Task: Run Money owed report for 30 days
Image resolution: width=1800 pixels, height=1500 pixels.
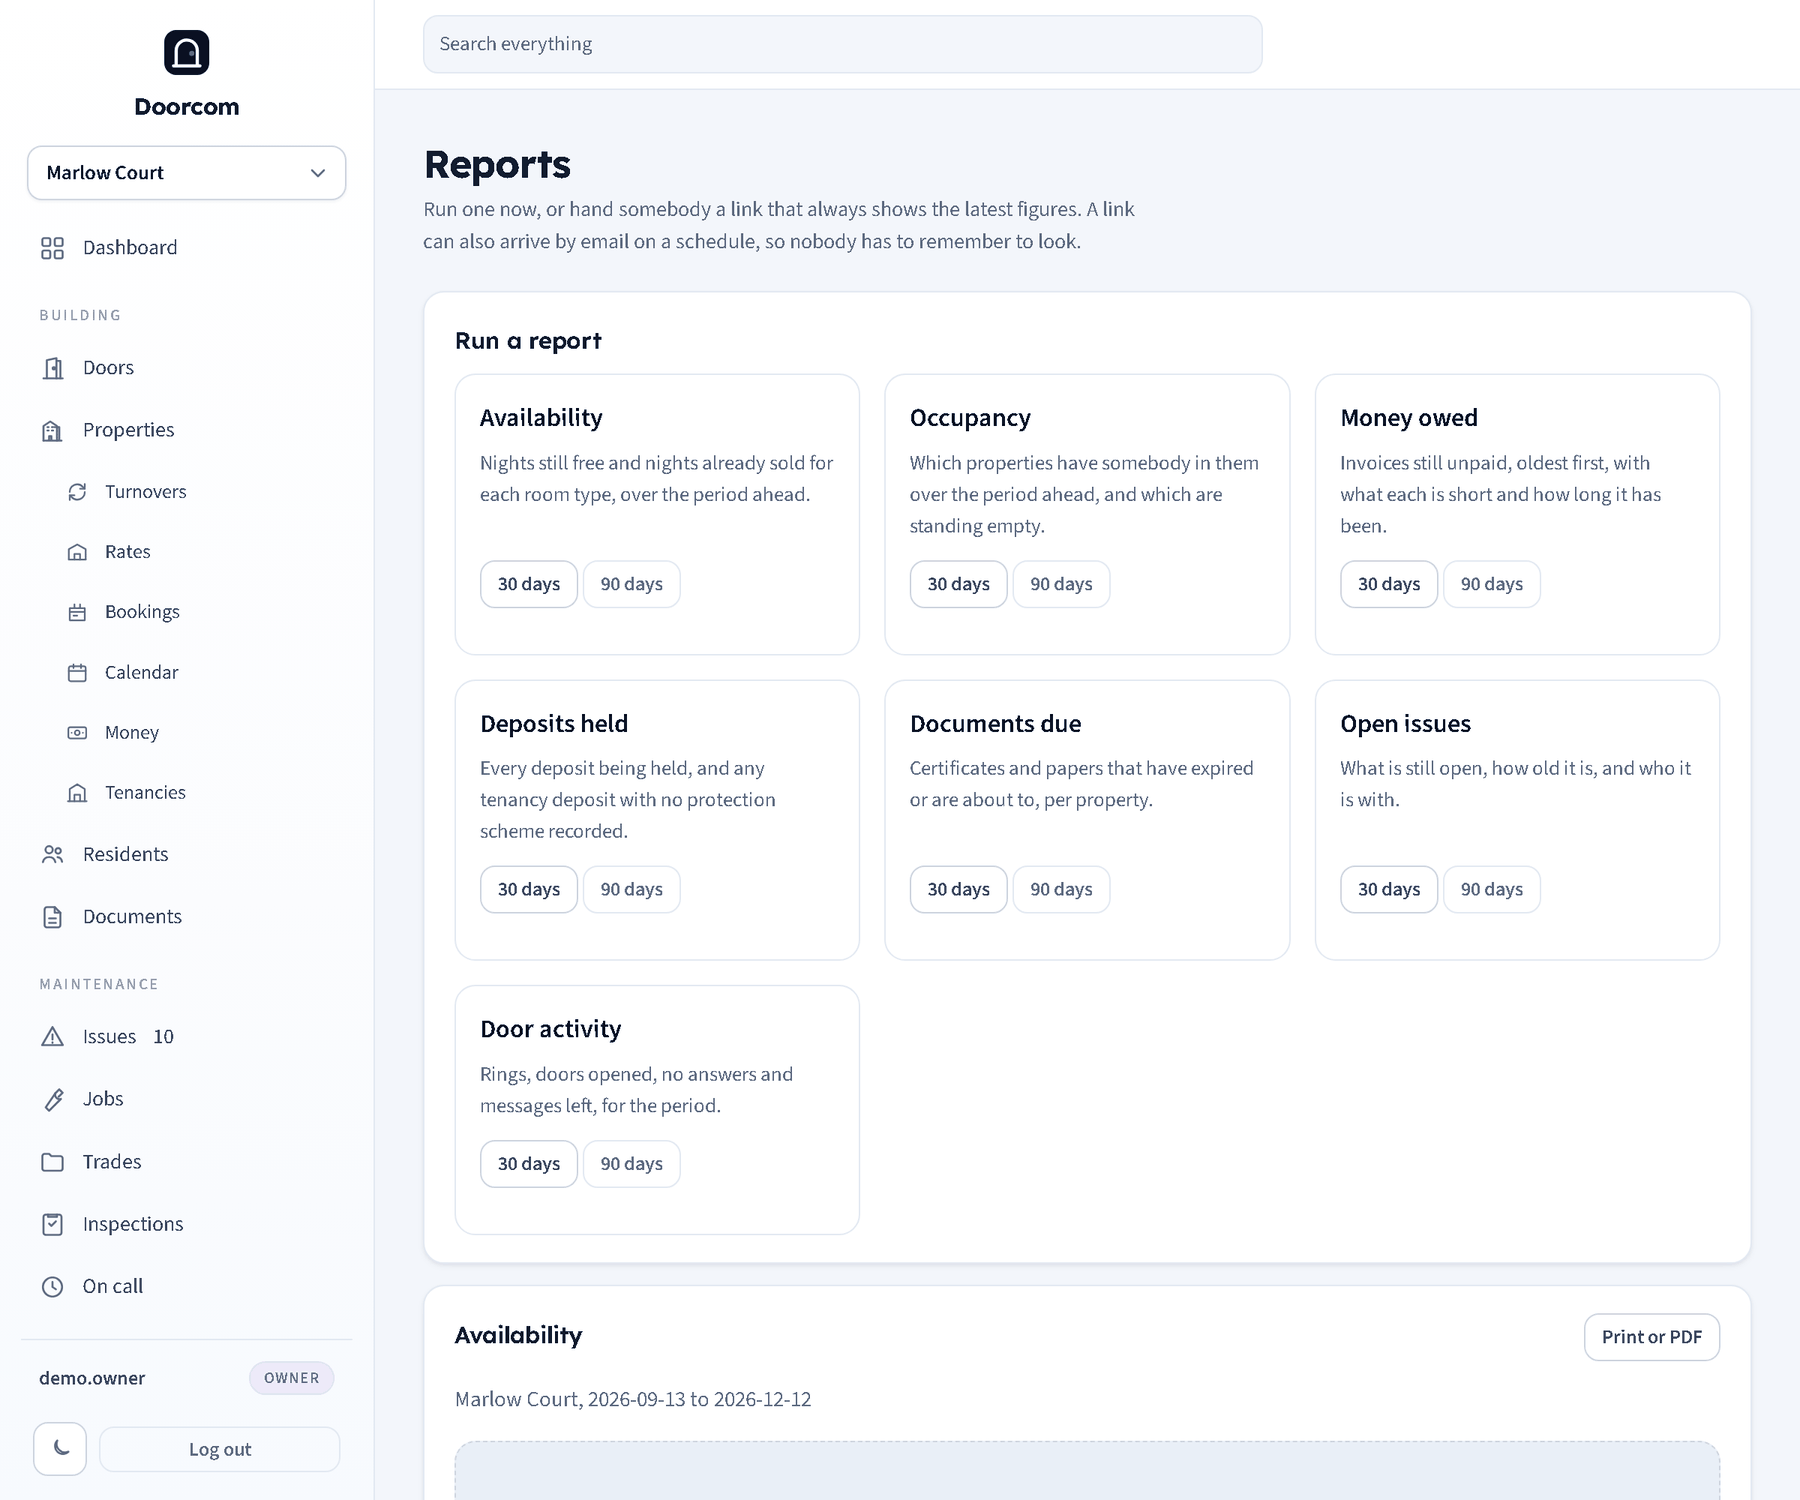Action: tap(1389, 584)
